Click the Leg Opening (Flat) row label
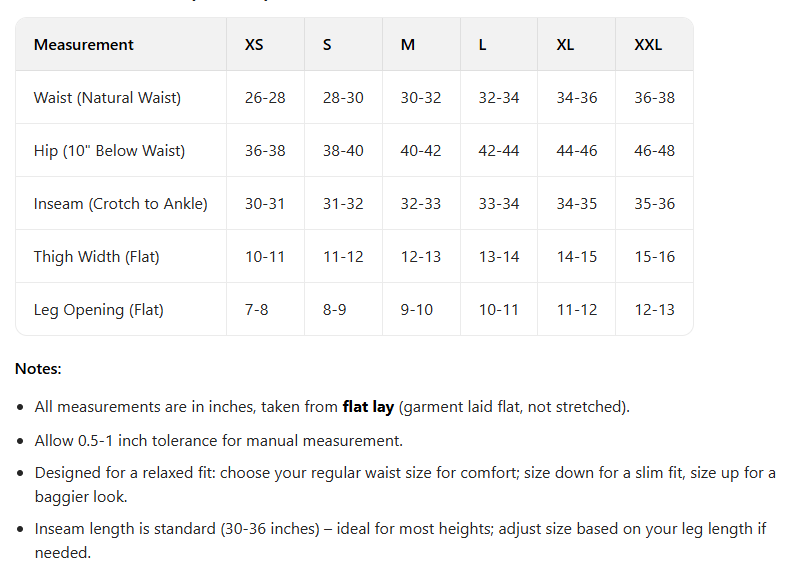The image size is (804, 569). point(98,310)
